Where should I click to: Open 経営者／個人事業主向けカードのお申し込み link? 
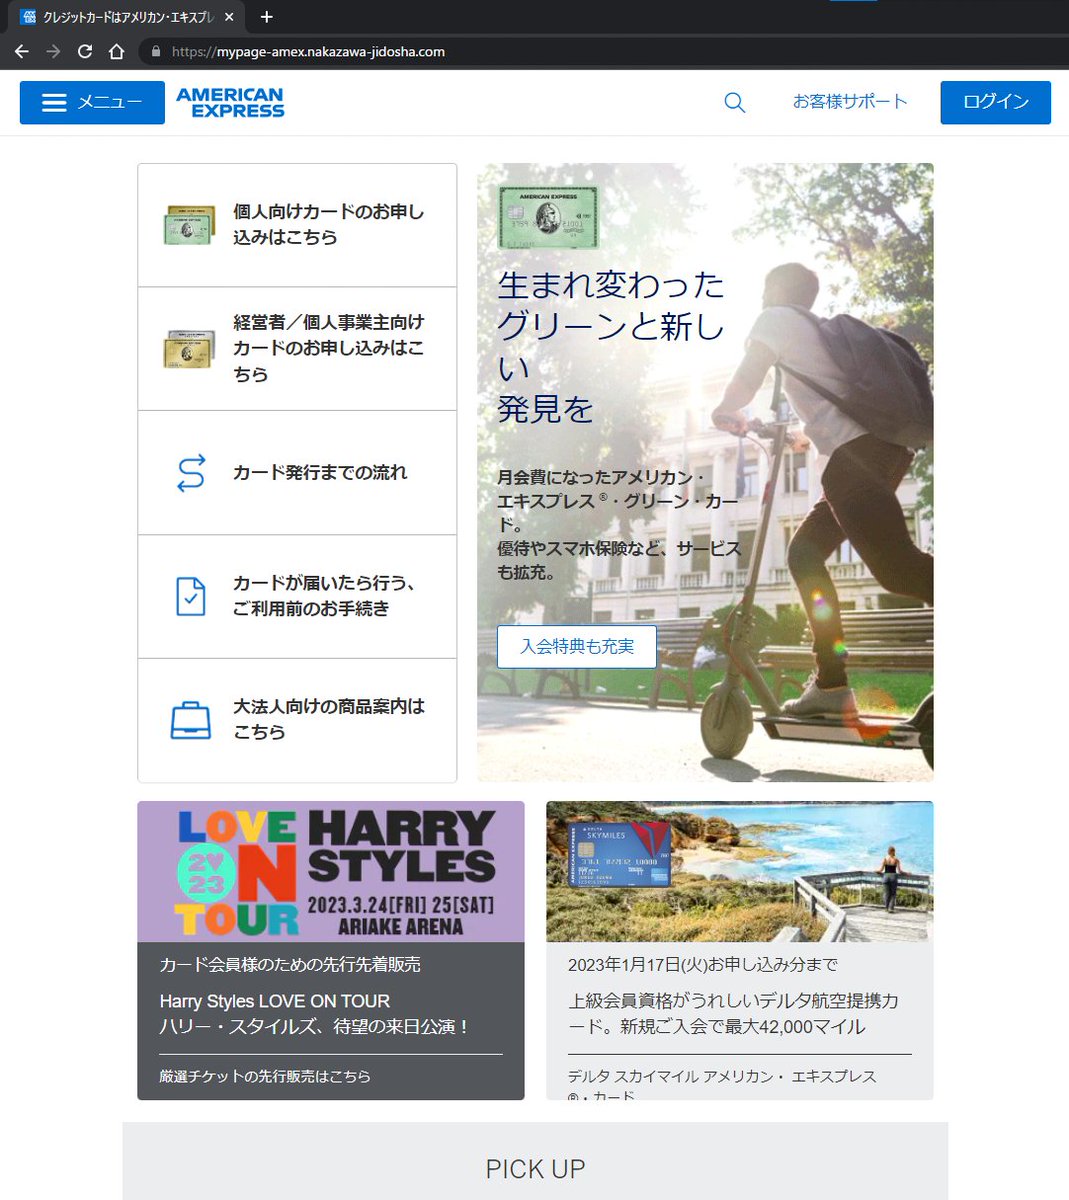(x=297, y=349)
